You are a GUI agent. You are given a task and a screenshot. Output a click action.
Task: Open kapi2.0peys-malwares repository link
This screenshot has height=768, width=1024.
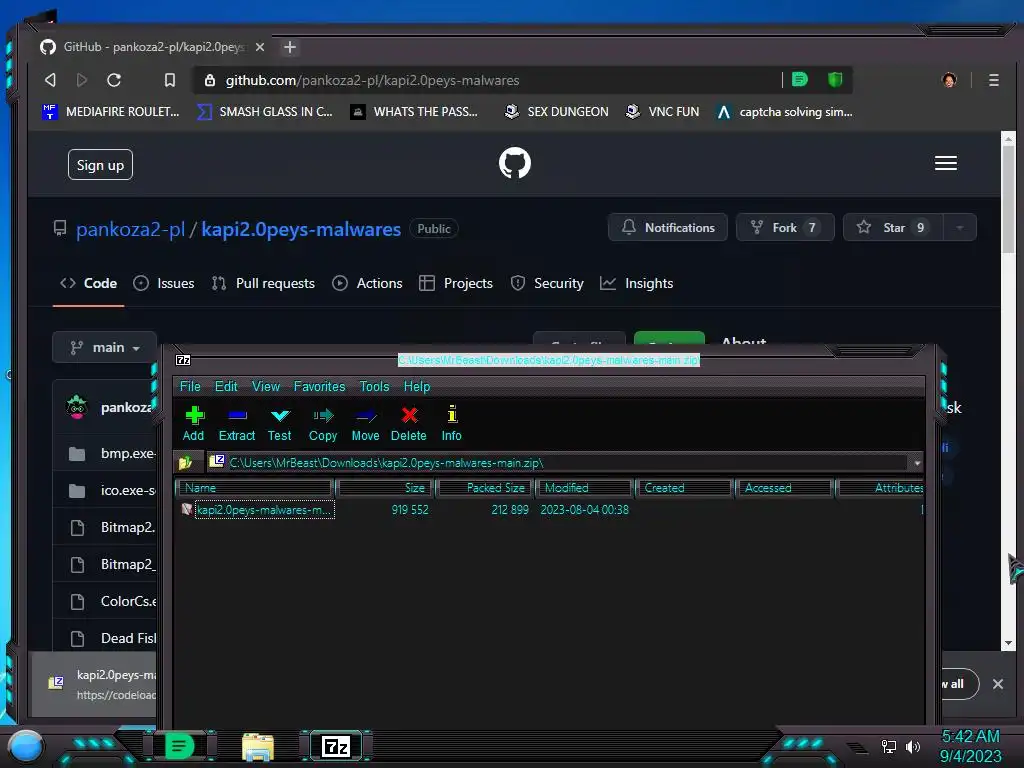301,229
